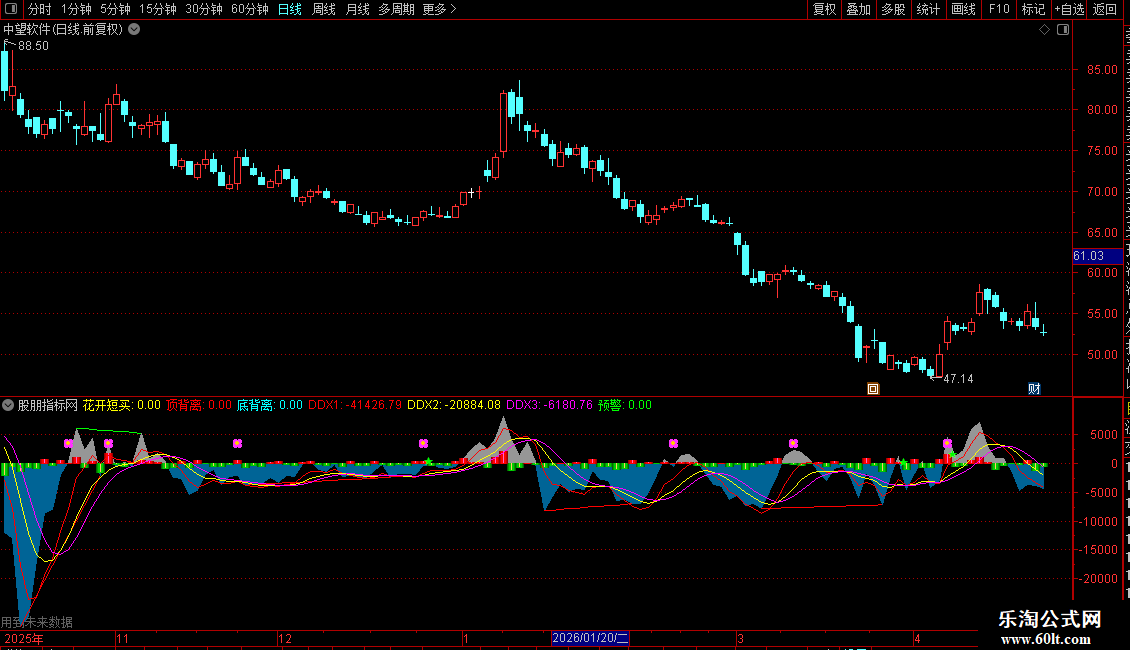Select the 5分钟 period tab
Viewport: 1130px width, 650px height.
(115, 9)
